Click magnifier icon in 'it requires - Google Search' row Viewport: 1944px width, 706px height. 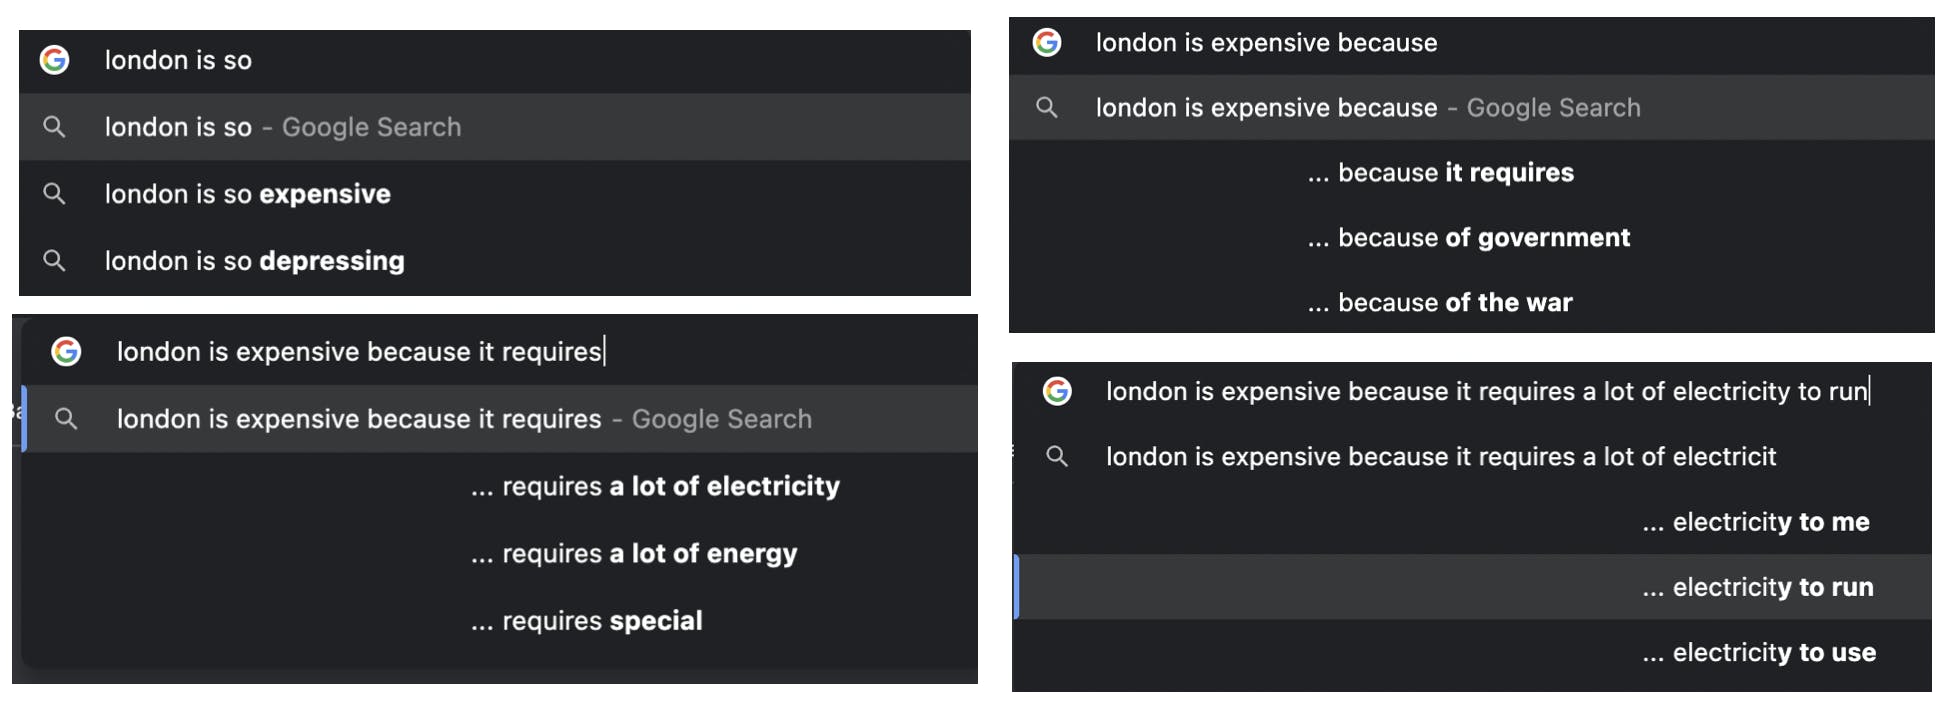click(66, 418)
